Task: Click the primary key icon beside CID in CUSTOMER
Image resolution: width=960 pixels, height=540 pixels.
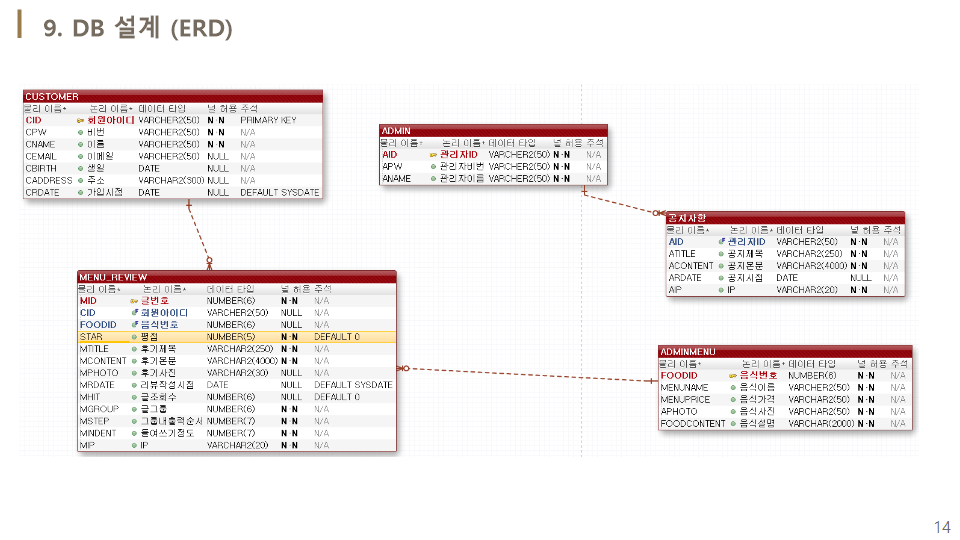Action: point(80,121)
